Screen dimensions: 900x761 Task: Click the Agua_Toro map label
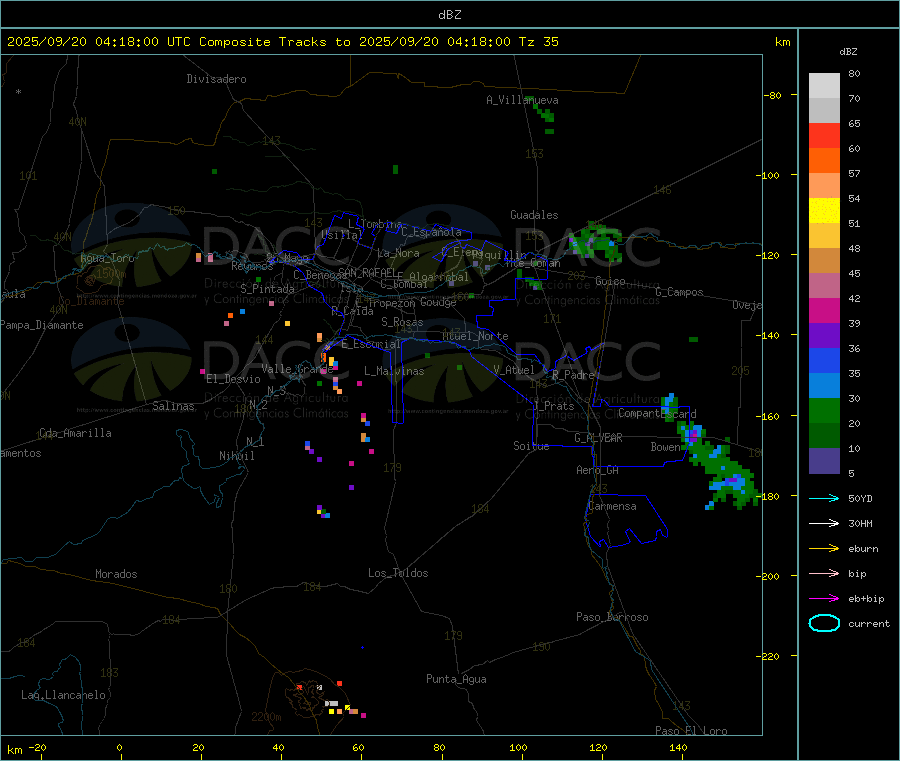click(107, 258)
